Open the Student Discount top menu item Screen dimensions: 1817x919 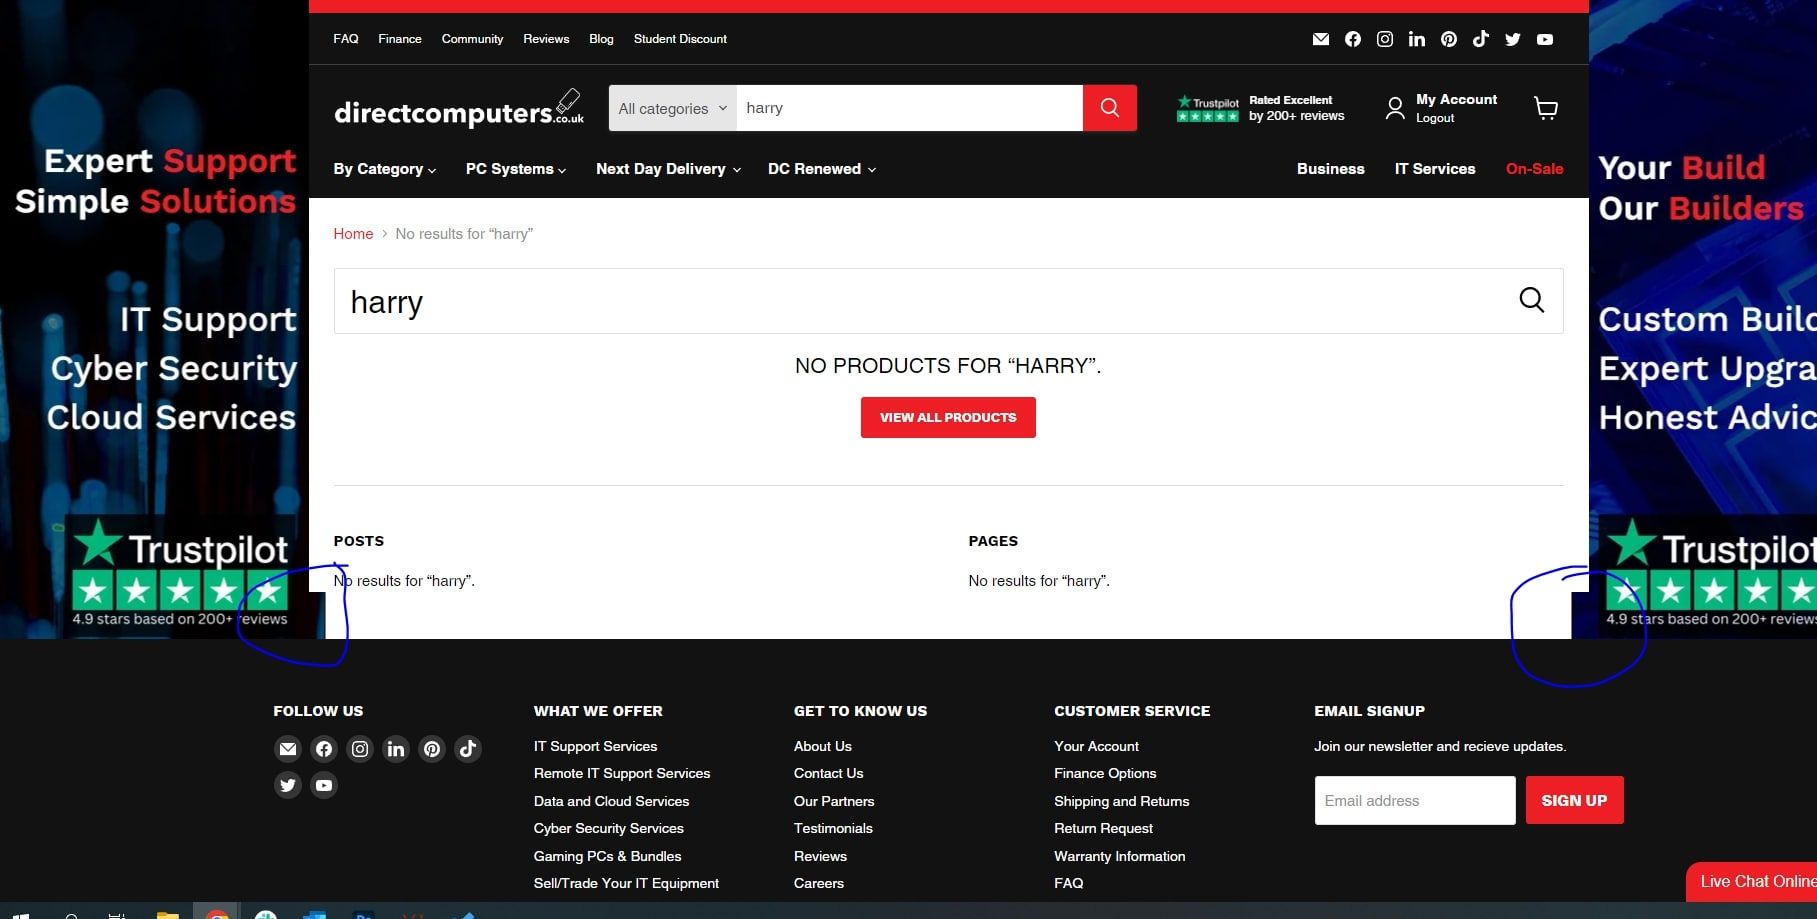point(681,39)
